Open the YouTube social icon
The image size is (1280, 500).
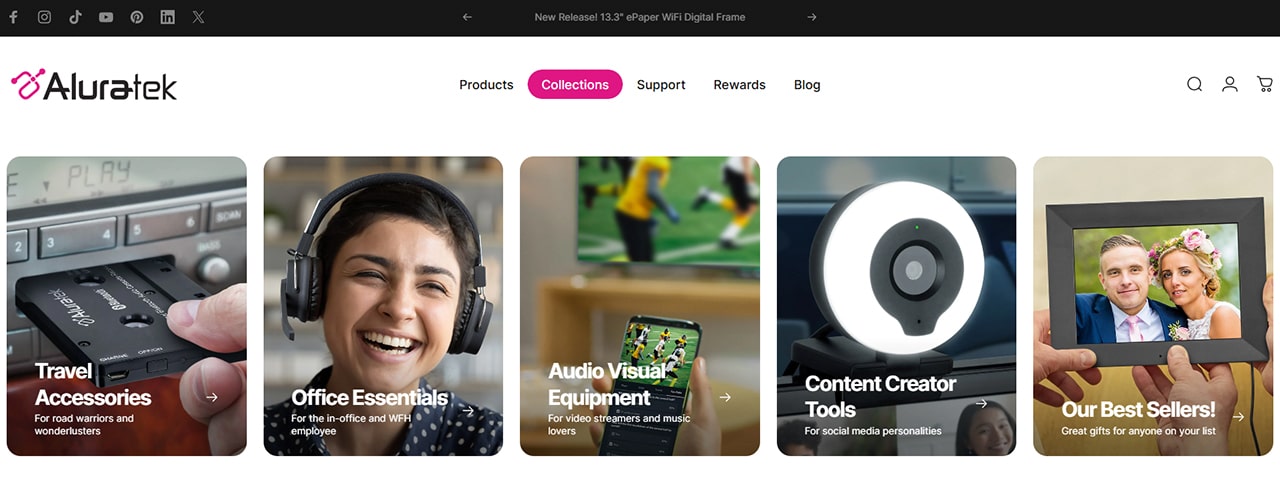tap(106, 17)
